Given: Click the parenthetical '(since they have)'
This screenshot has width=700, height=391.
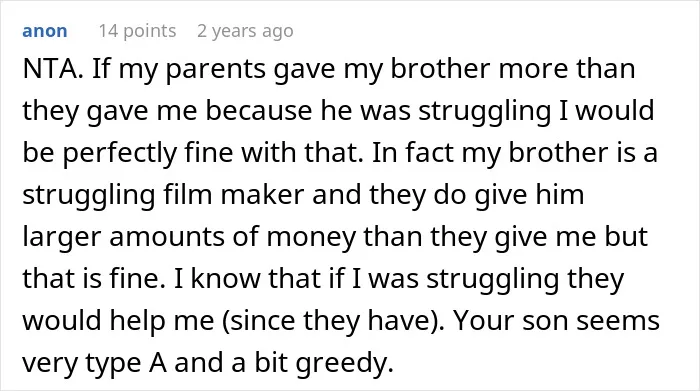Looking at the screenshot, I should pos(333,320).
